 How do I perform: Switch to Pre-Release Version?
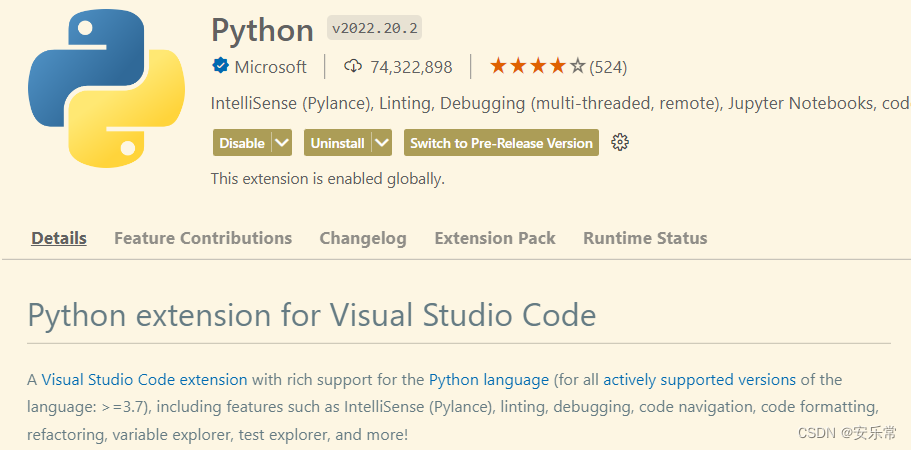point(501,143)
